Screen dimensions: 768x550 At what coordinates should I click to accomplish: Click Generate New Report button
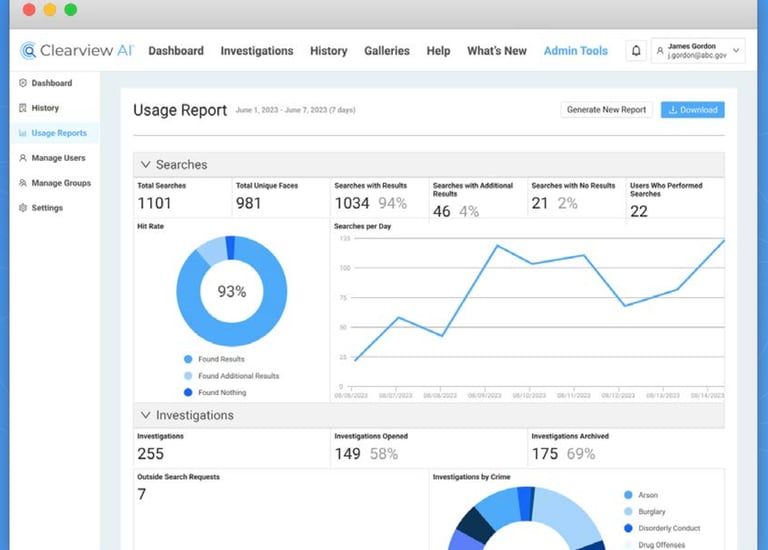[x=606, y=110]
